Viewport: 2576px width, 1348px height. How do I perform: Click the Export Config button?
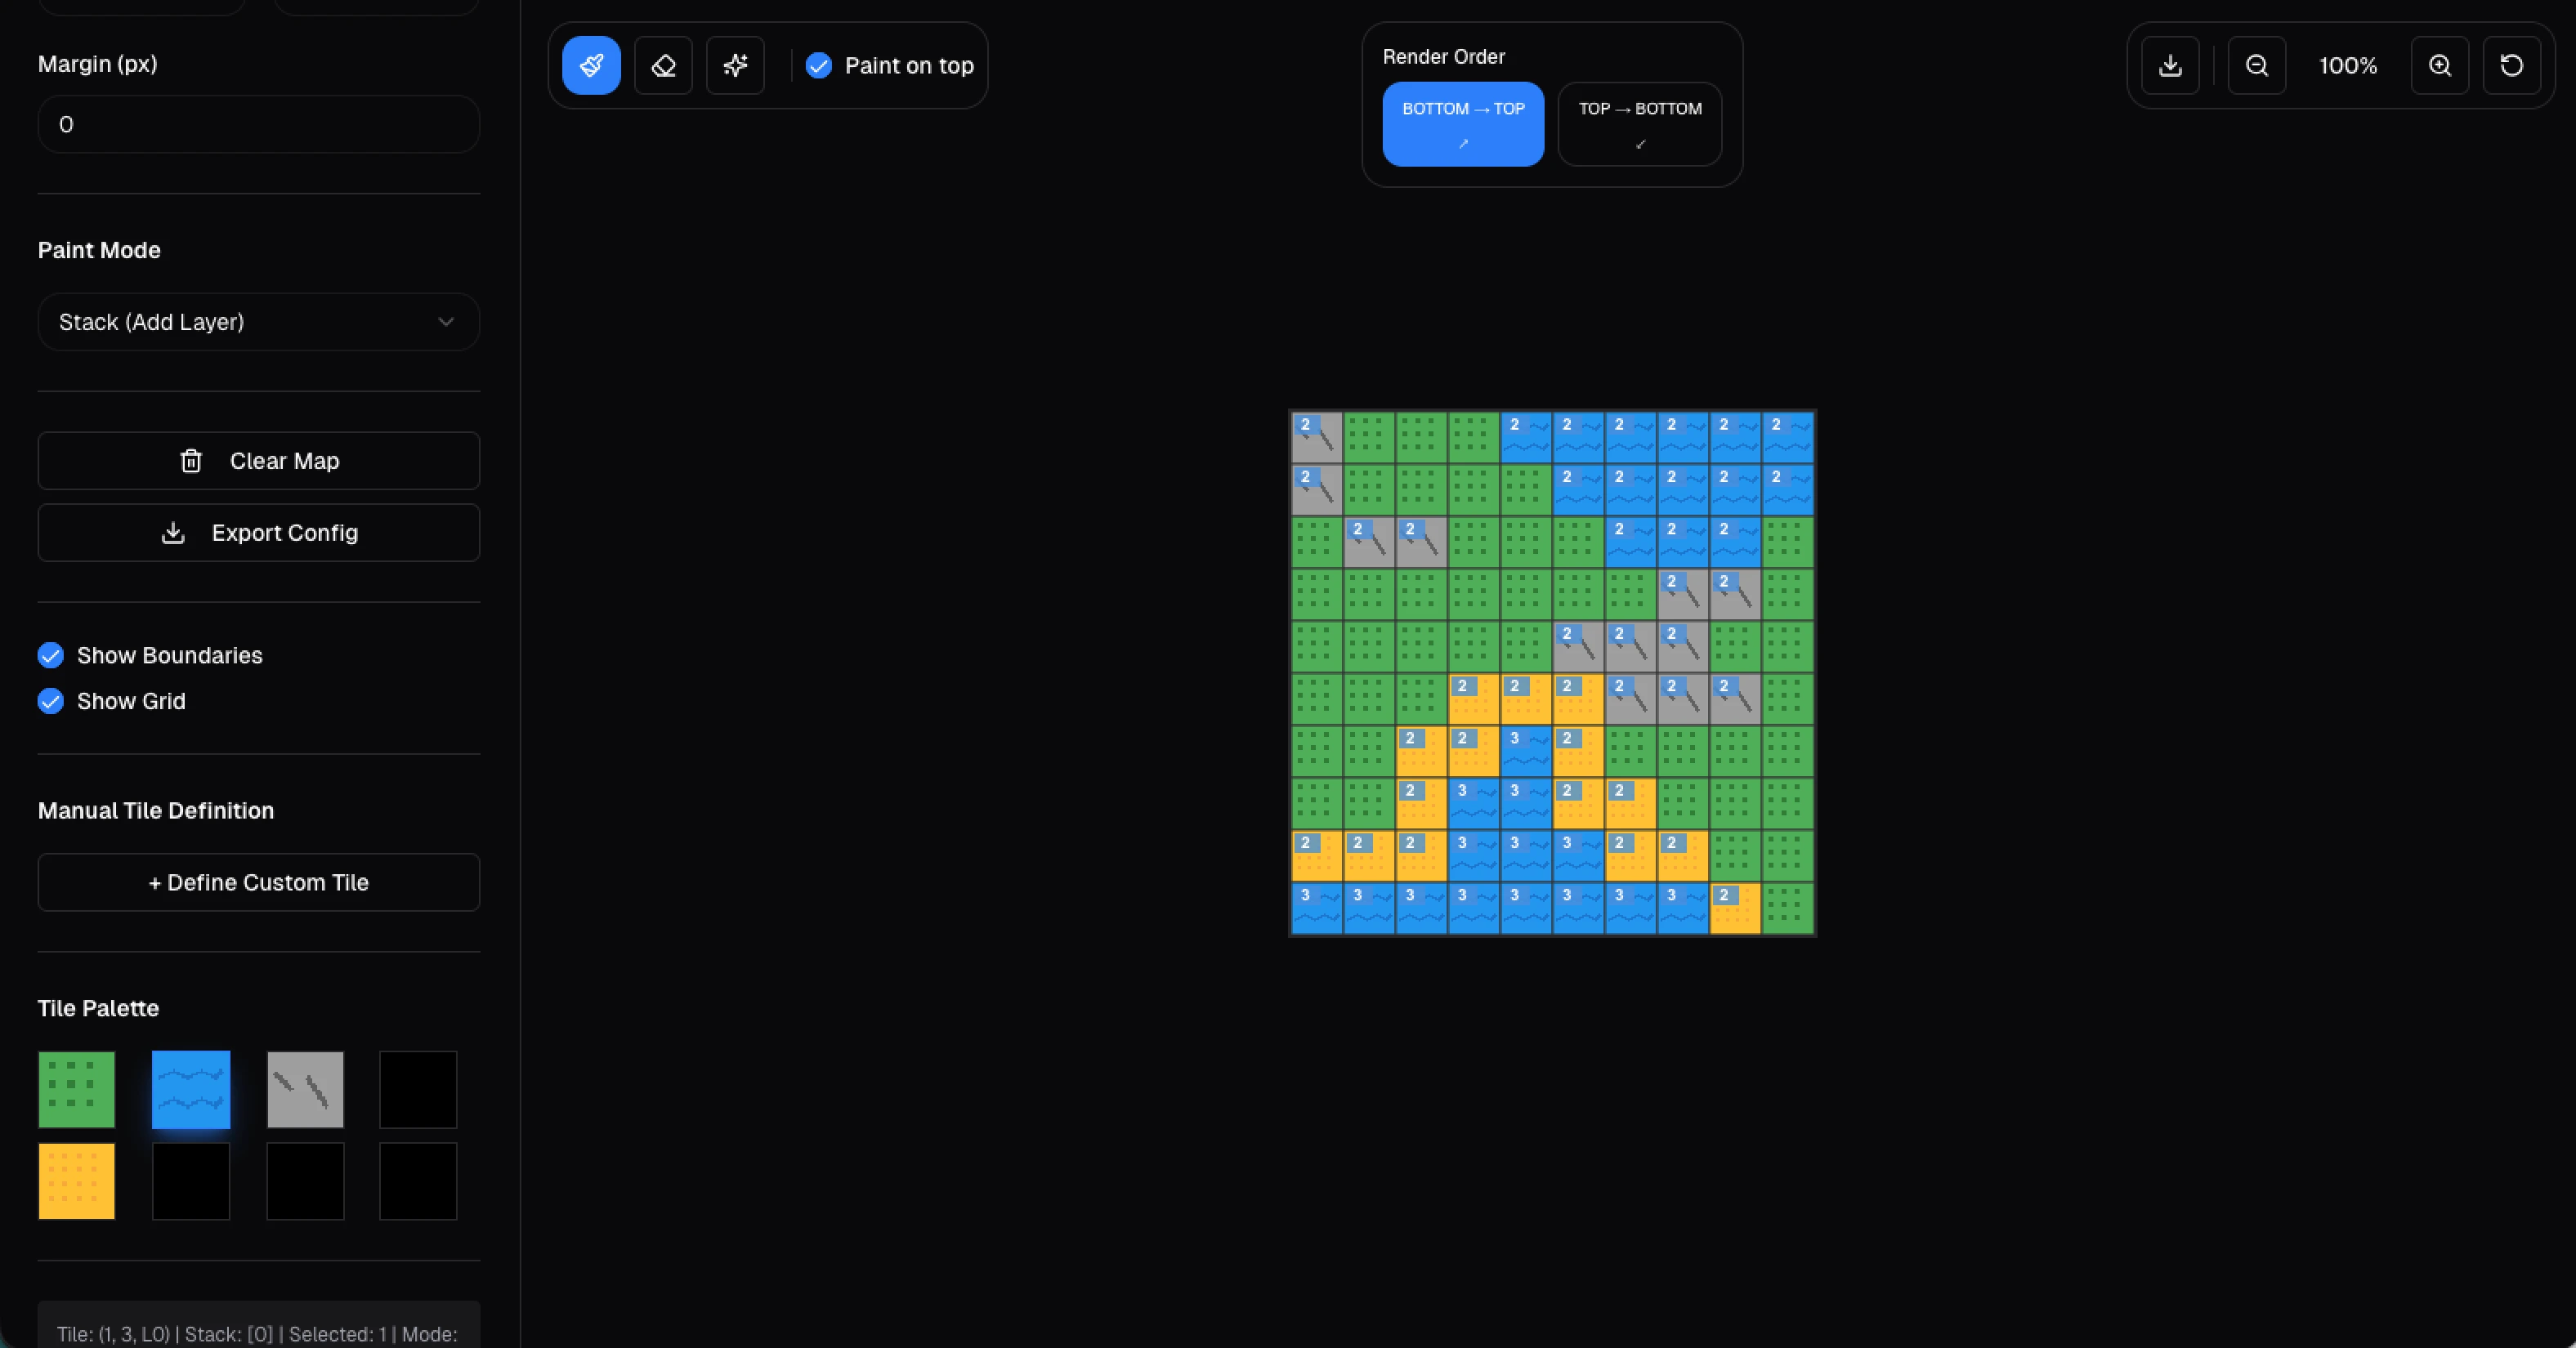(258, 533)
